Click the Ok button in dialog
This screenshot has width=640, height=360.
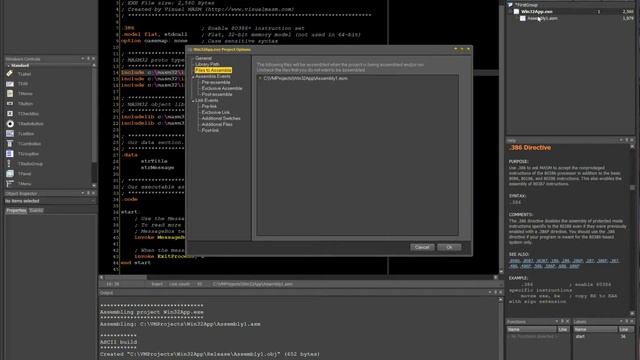(x=449, y=247)
